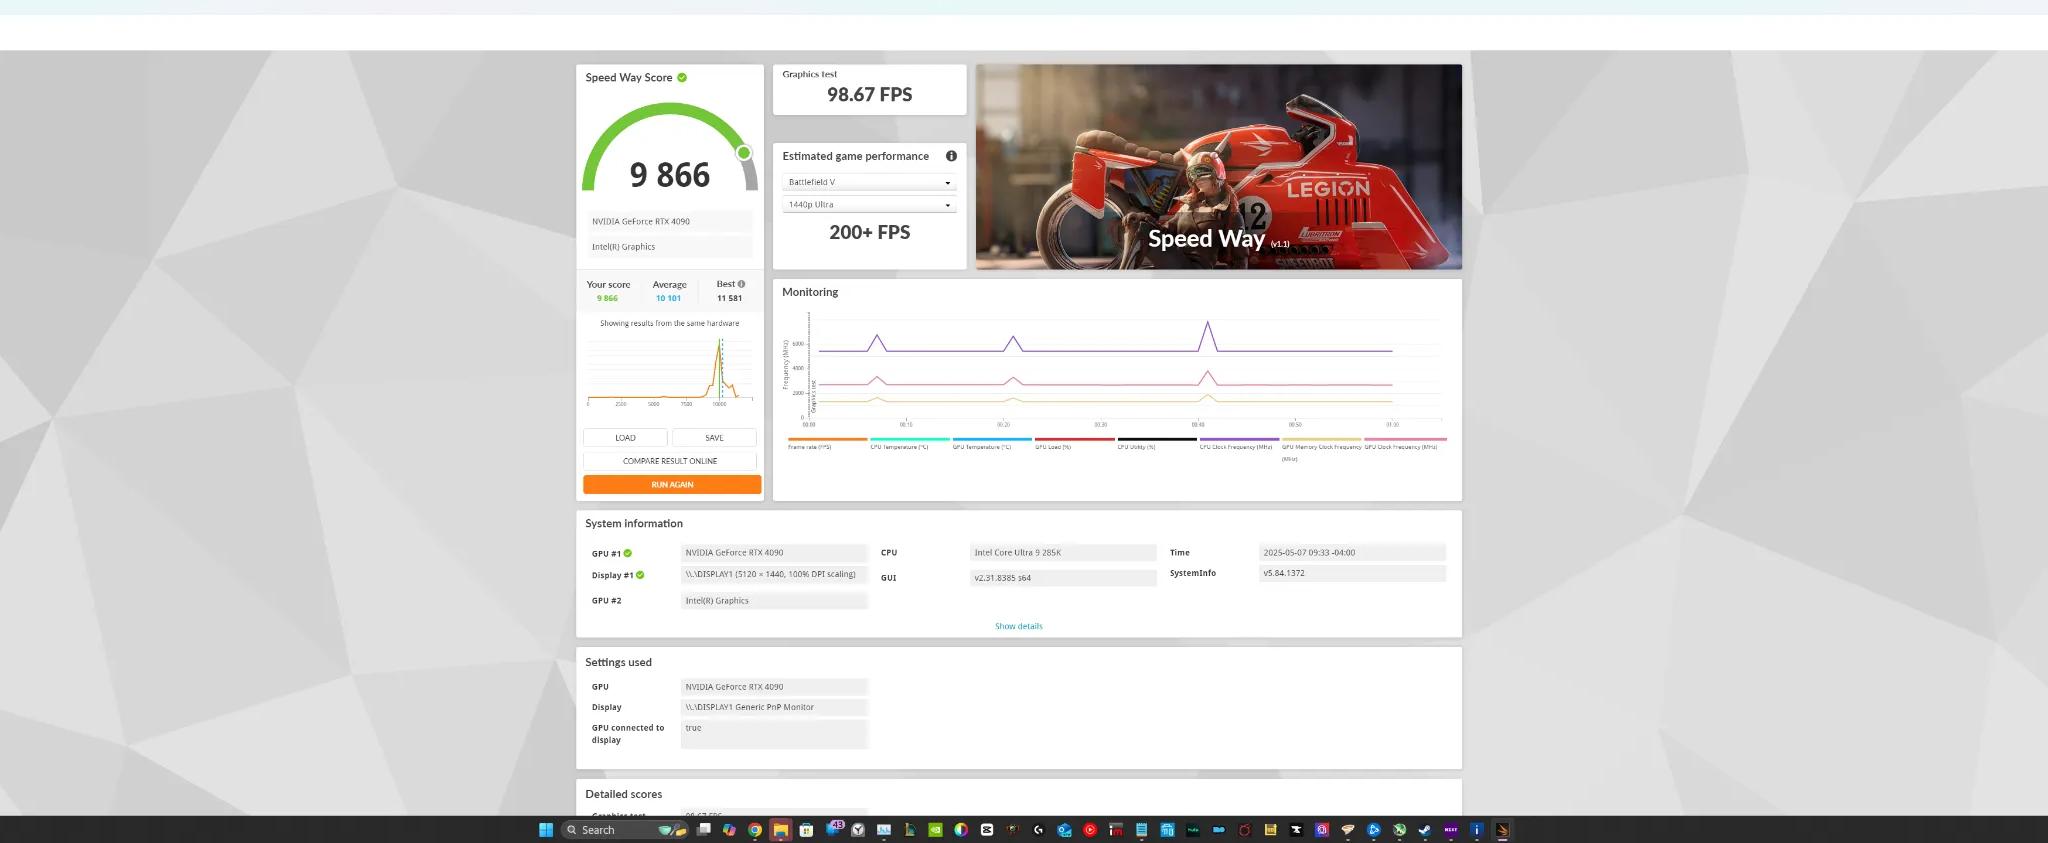This screenshot has height=843, width=2048.
Task: Click Show details under System information
Action: click(x=1018, y=626)
